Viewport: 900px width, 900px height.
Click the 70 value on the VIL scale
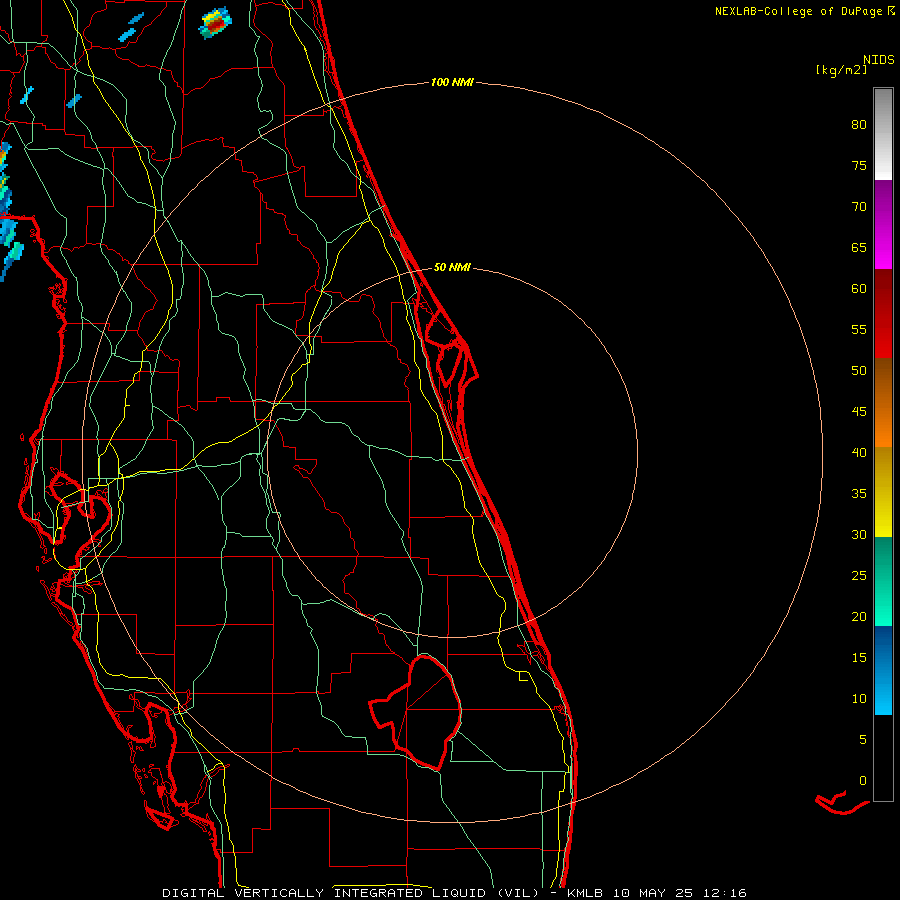point(859,207)
